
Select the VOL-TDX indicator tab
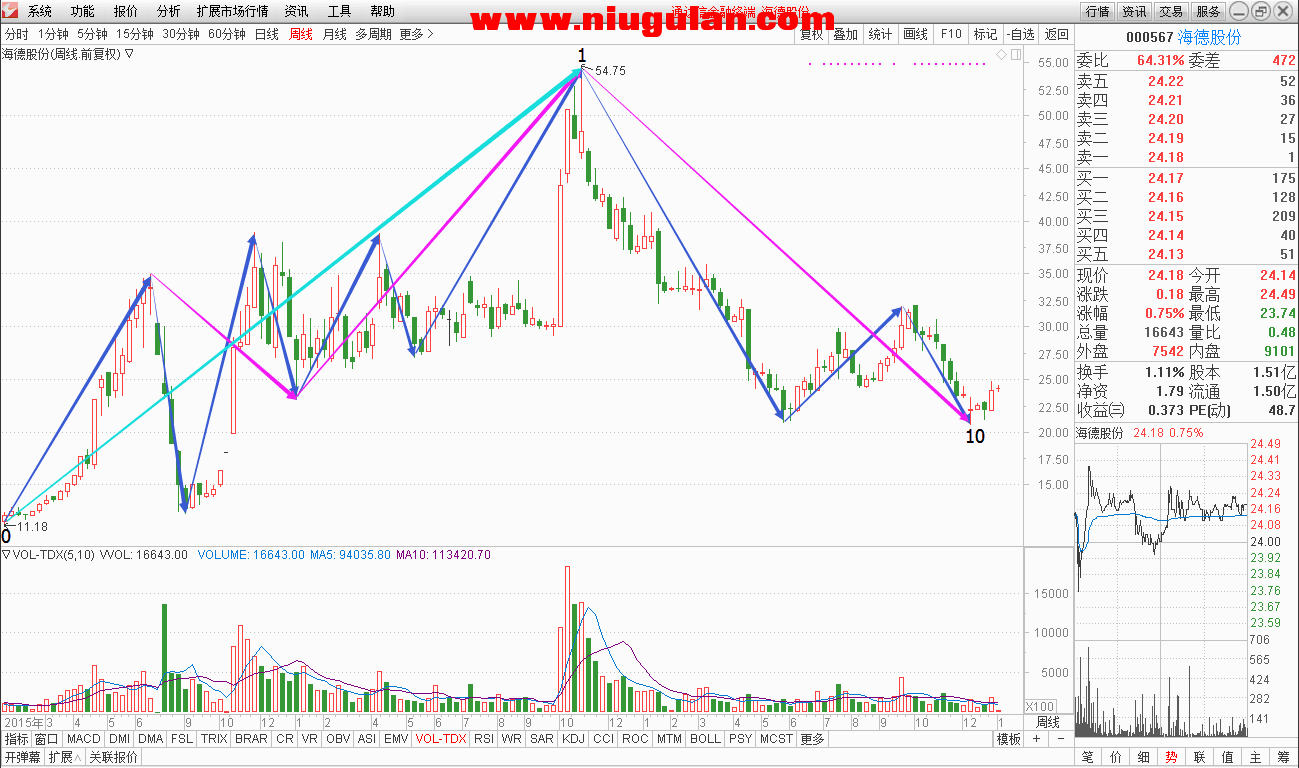coord(441,739)
